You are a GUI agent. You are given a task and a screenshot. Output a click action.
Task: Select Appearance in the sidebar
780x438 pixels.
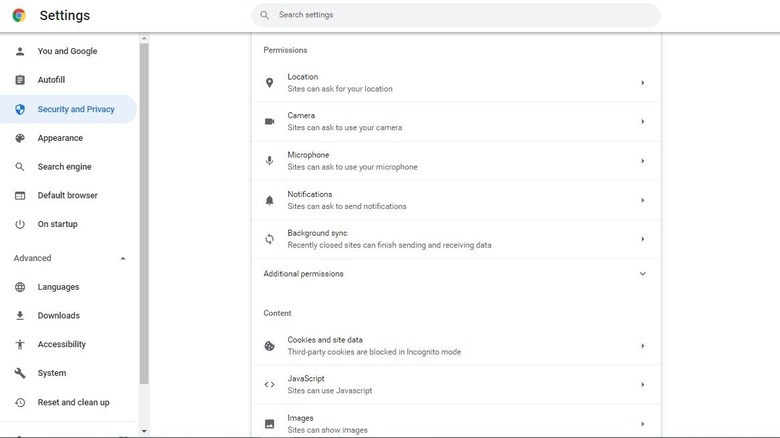pos(60,138)
